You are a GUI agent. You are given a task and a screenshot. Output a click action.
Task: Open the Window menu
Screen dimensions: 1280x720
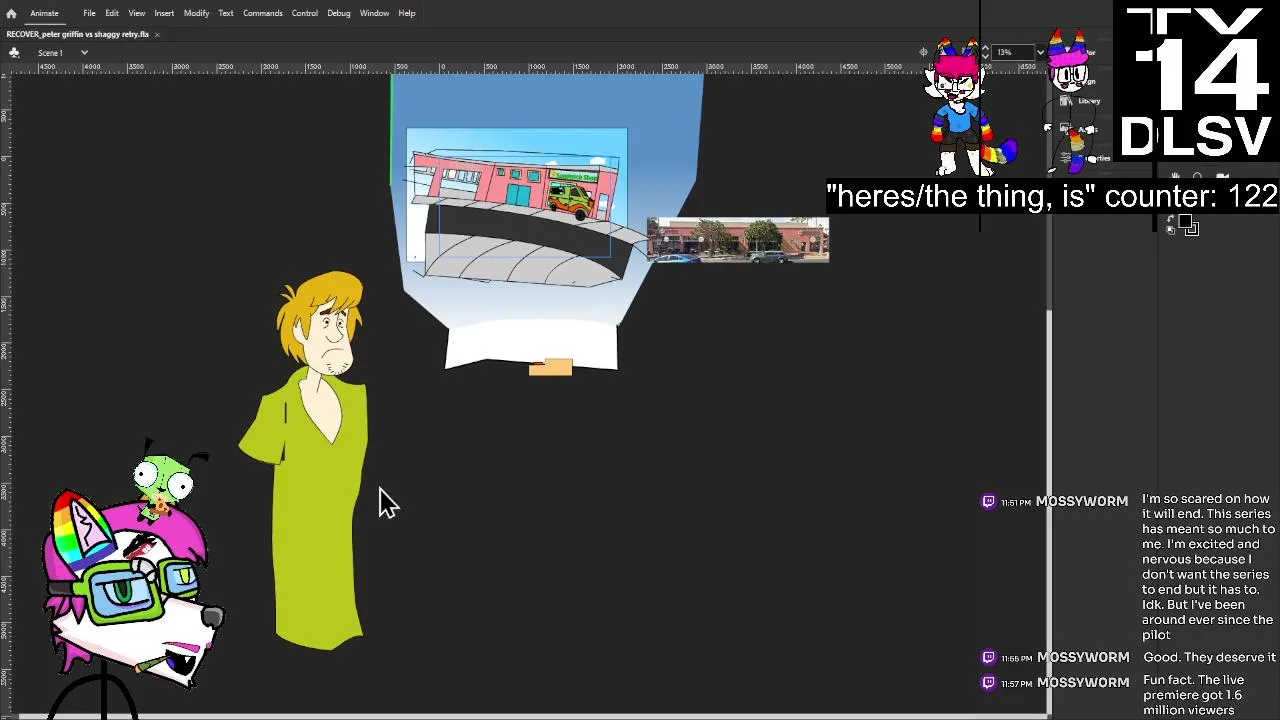click(x=374, y=13)
